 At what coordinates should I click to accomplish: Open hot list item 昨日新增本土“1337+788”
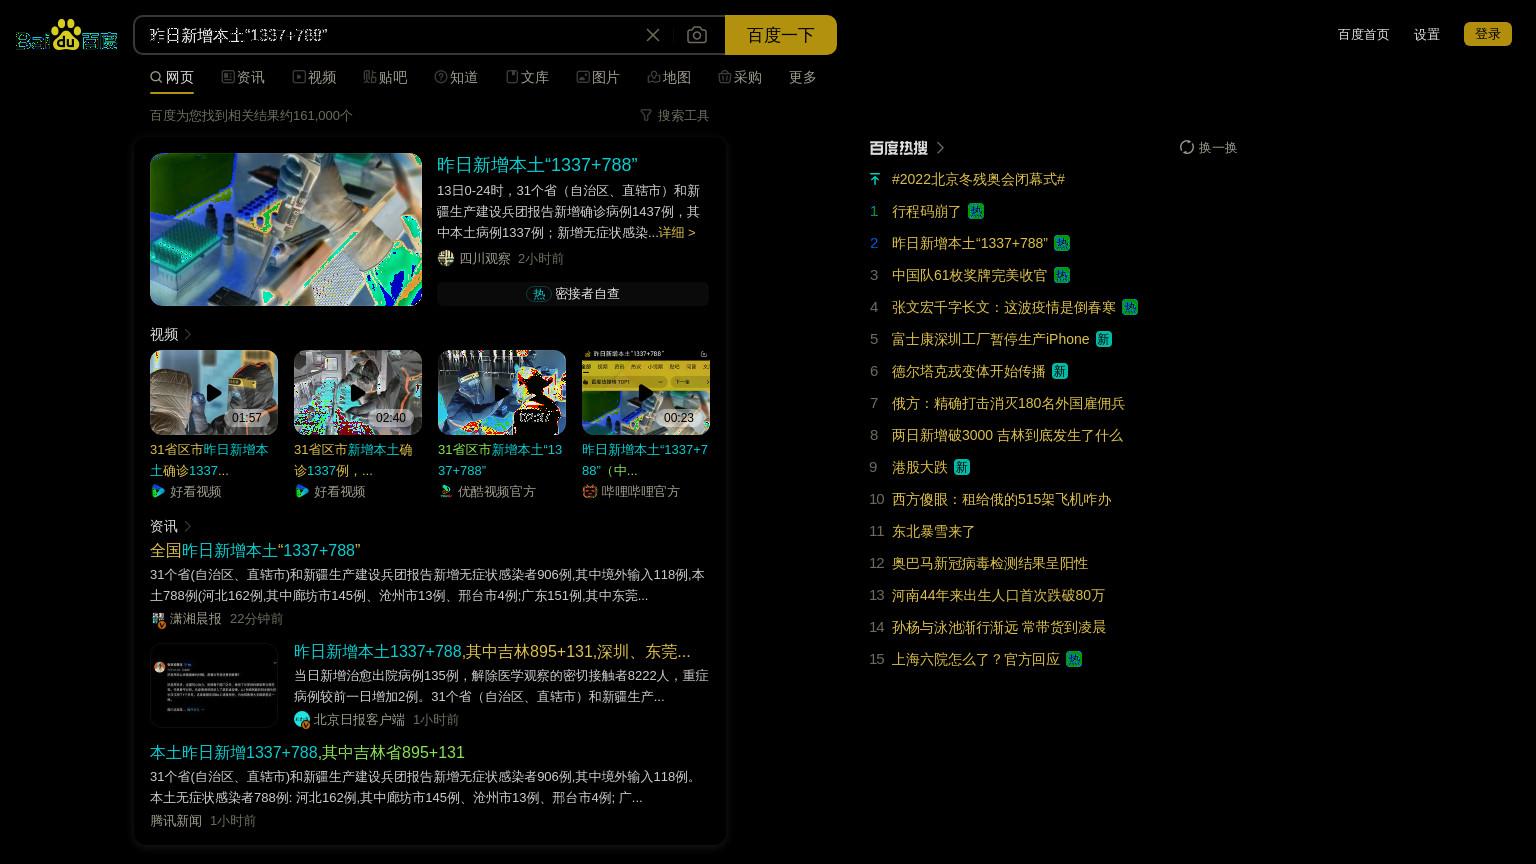point(970,243)
